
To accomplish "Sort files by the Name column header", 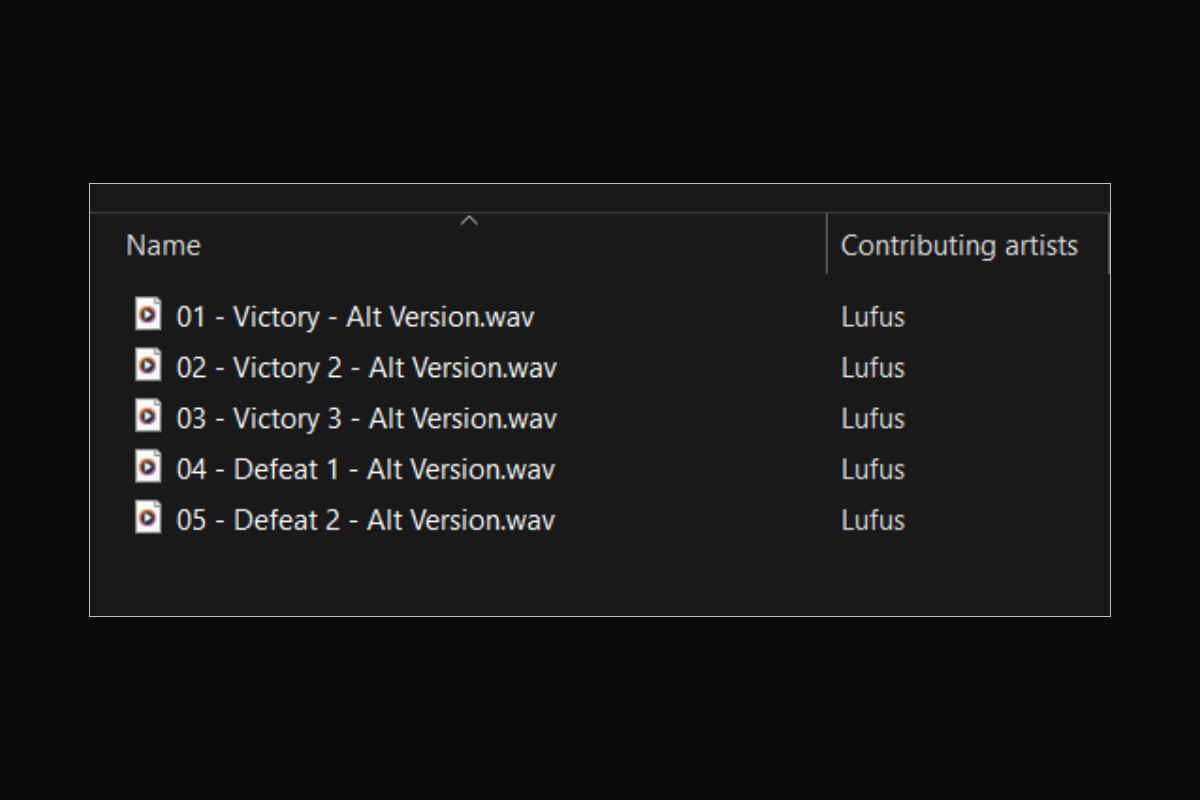I will (x=163, y=246).
